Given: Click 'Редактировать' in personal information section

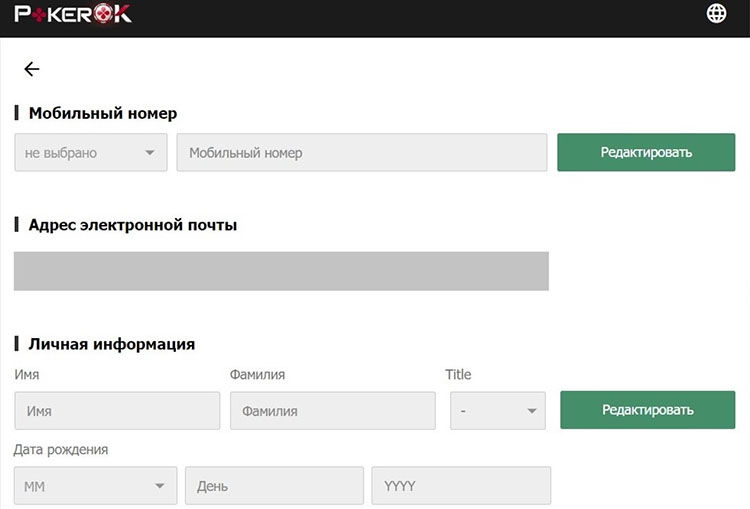Looking at the screenshot, I should click(x=648, y=410).
